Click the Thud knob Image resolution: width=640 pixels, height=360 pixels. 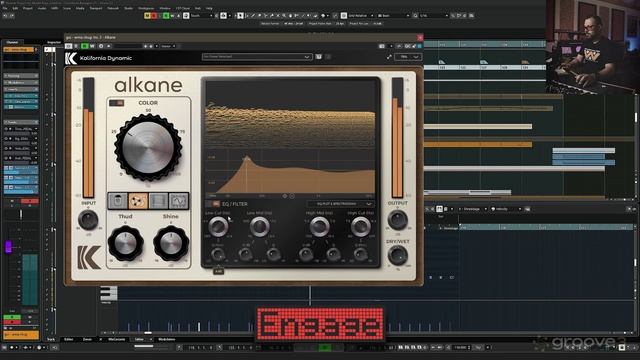pyautogui.click(x=125, y=243)
